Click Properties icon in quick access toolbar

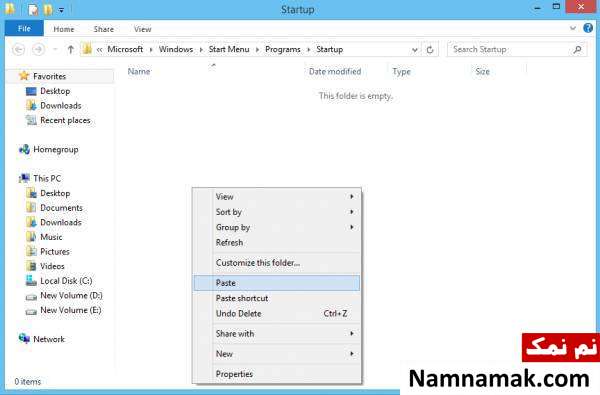33,10
